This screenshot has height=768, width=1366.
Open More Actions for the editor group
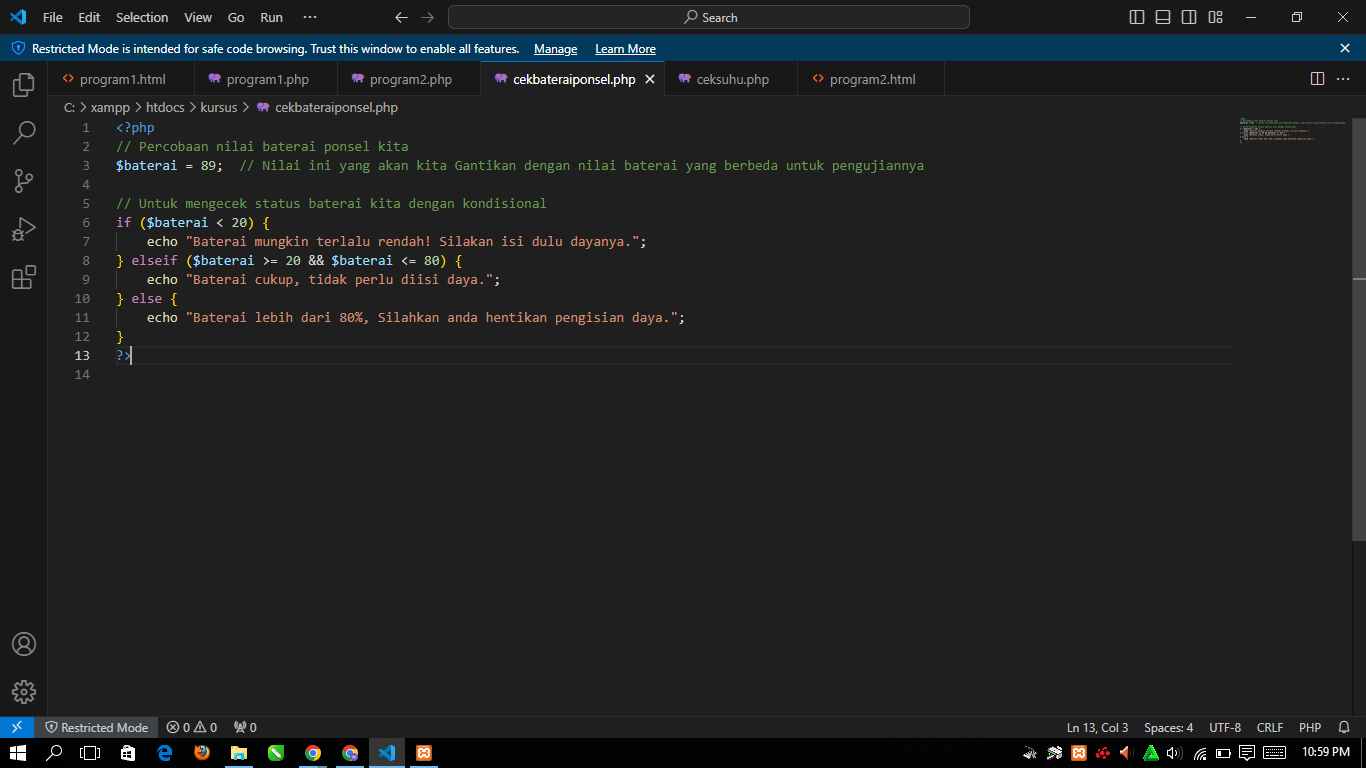pos(1344,79)
